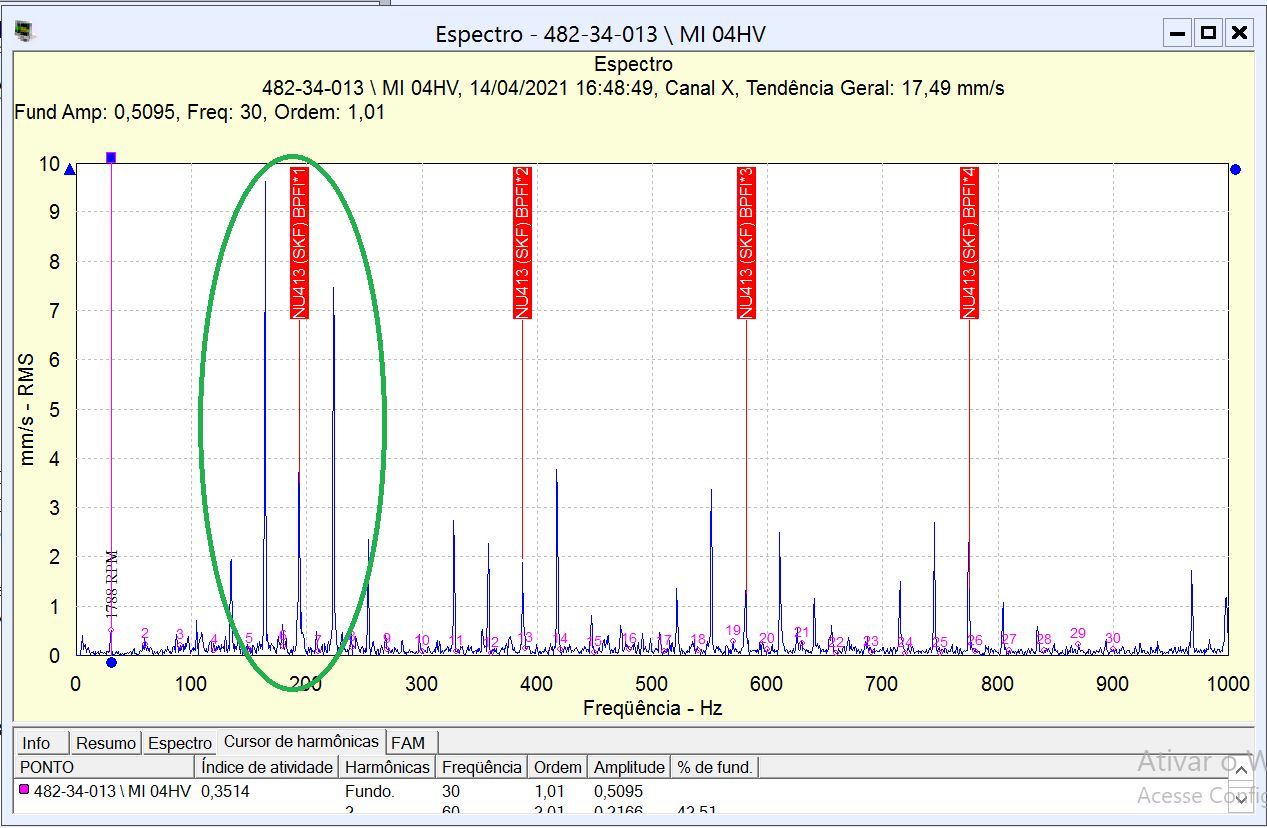Click the 1,01 order cell
Image resolution: width=1267 pixels, height=828 pixels.
click(x=549, y=791)
